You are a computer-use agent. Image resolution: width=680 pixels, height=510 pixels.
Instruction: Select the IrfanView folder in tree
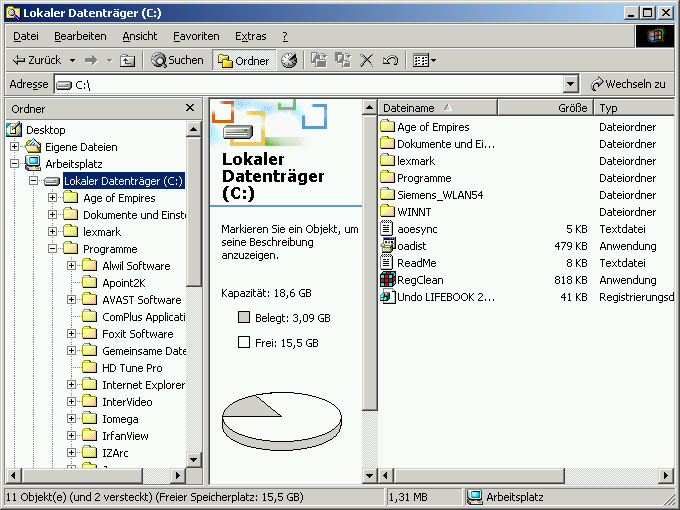pos(125,436)
